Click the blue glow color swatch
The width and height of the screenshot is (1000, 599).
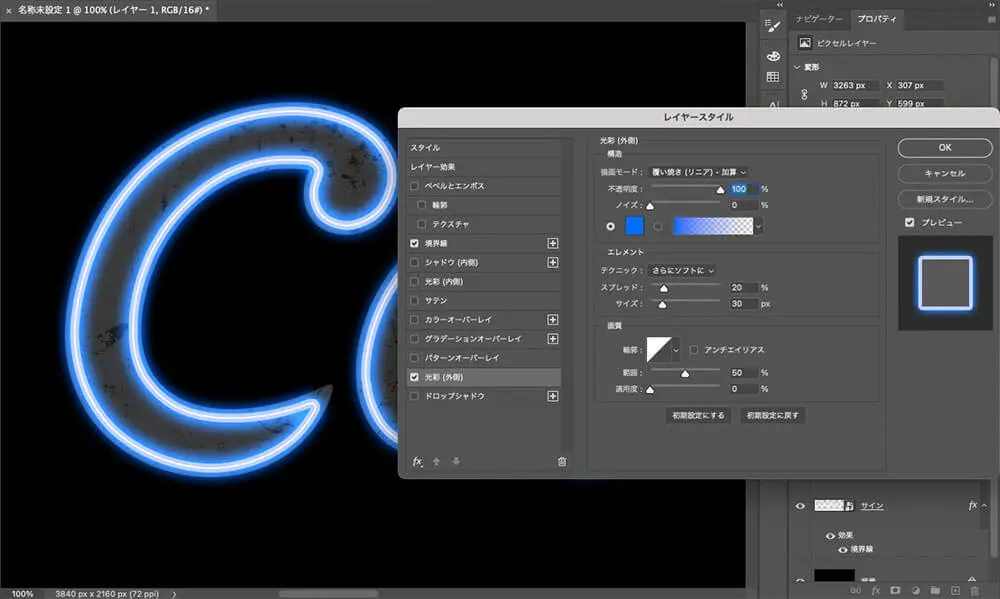pos(636,226)
